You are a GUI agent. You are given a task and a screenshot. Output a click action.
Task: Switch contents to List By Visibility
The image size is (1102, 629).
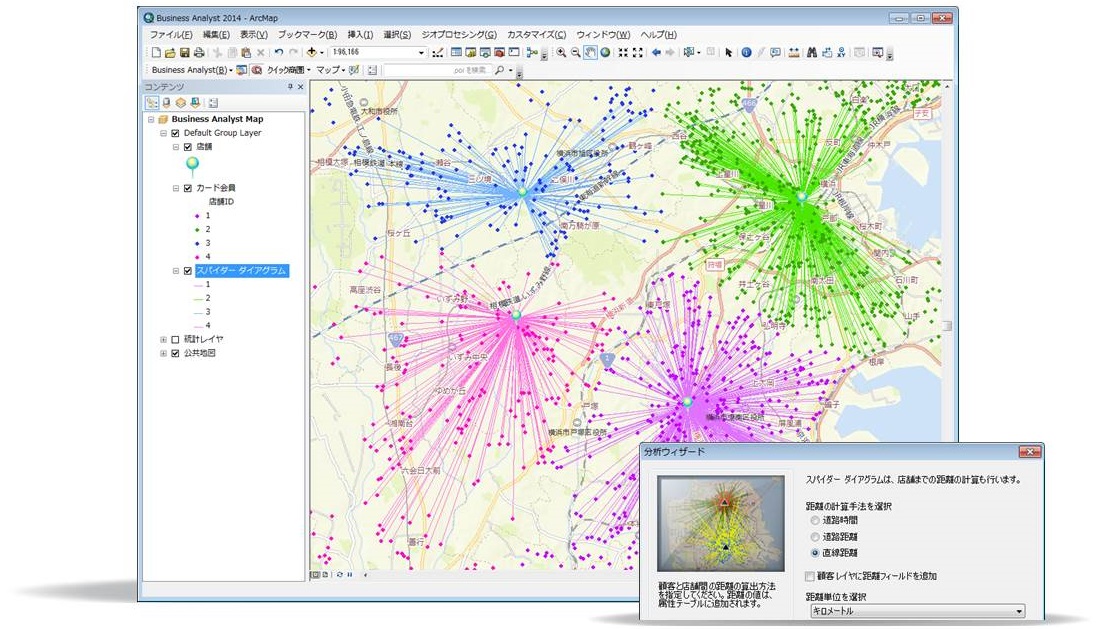(181, 103)
